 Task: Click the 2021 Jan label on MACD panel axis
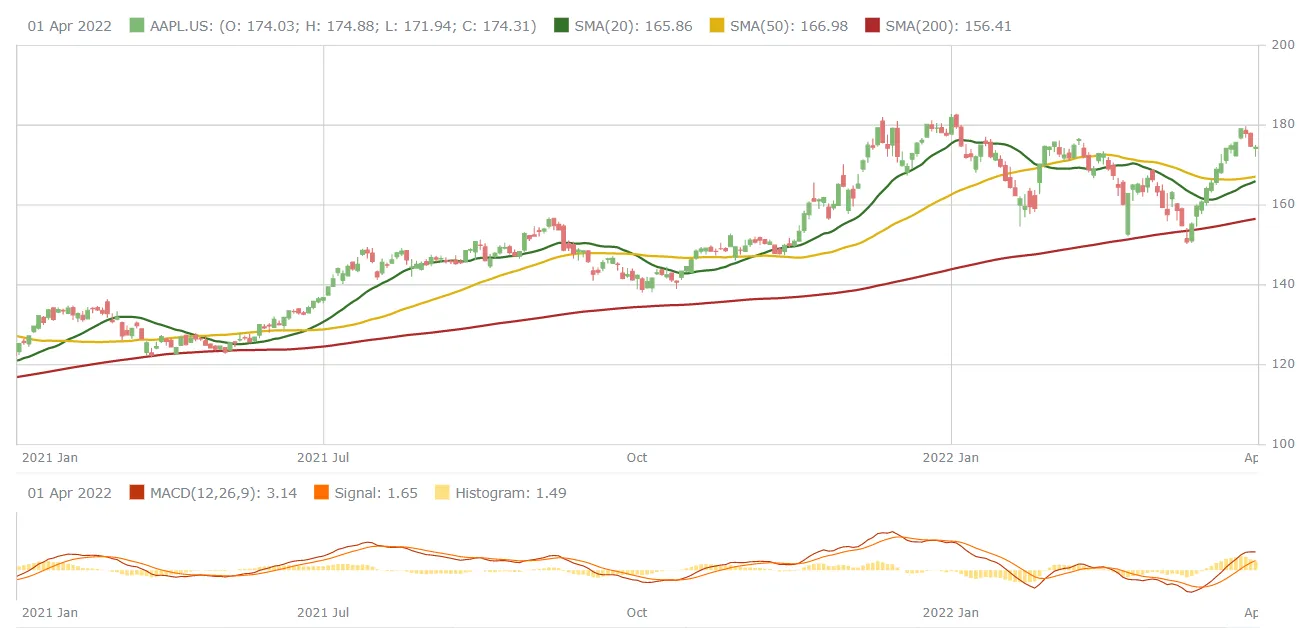click(50, 612)
